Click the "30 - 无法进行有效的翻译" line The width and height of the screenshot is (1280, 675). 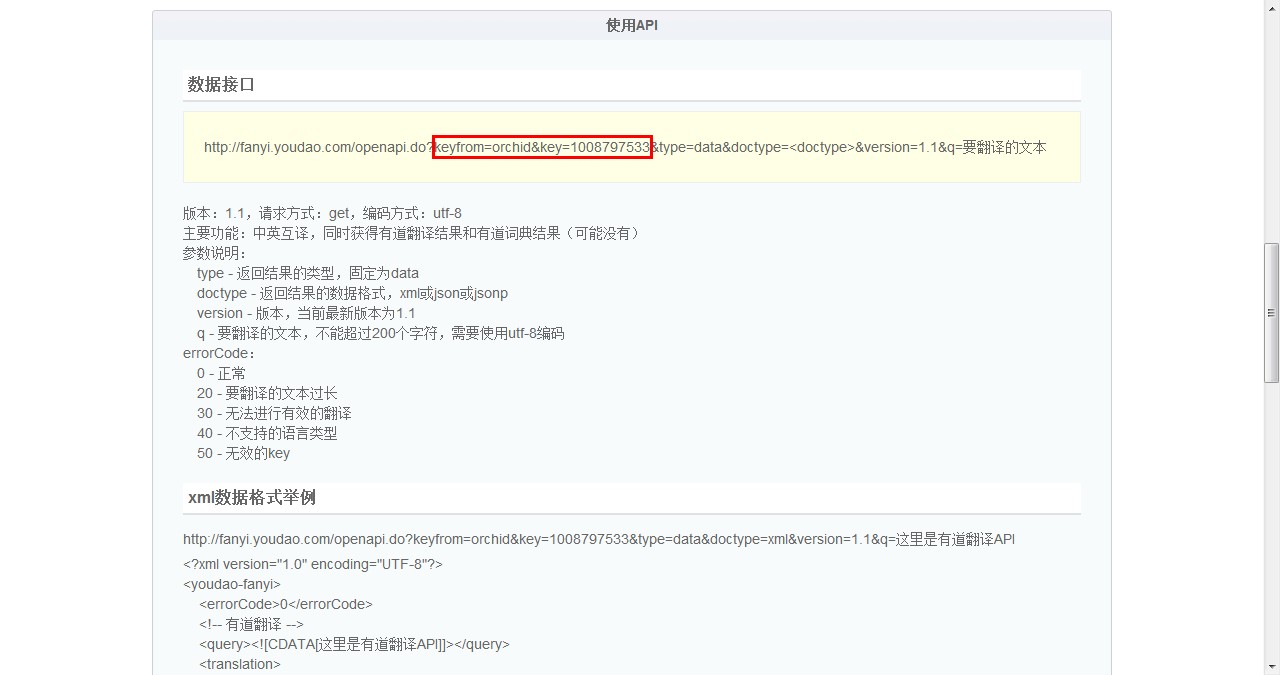coord(274,413)
